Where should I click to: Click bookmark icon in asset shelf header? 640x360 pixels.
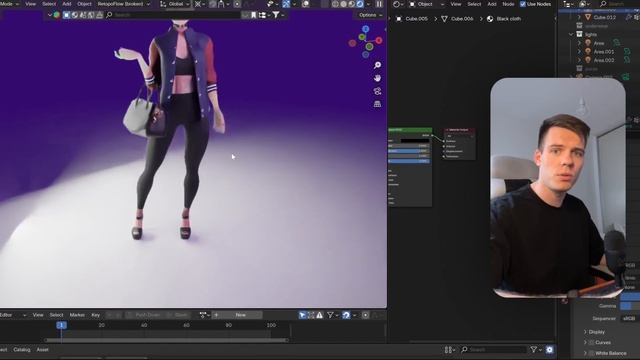coord(253,15)
